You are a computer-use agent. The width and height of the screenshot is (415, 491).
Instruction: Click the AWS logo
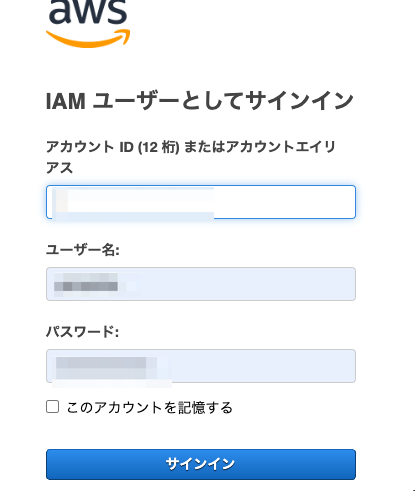coord(88,23)
